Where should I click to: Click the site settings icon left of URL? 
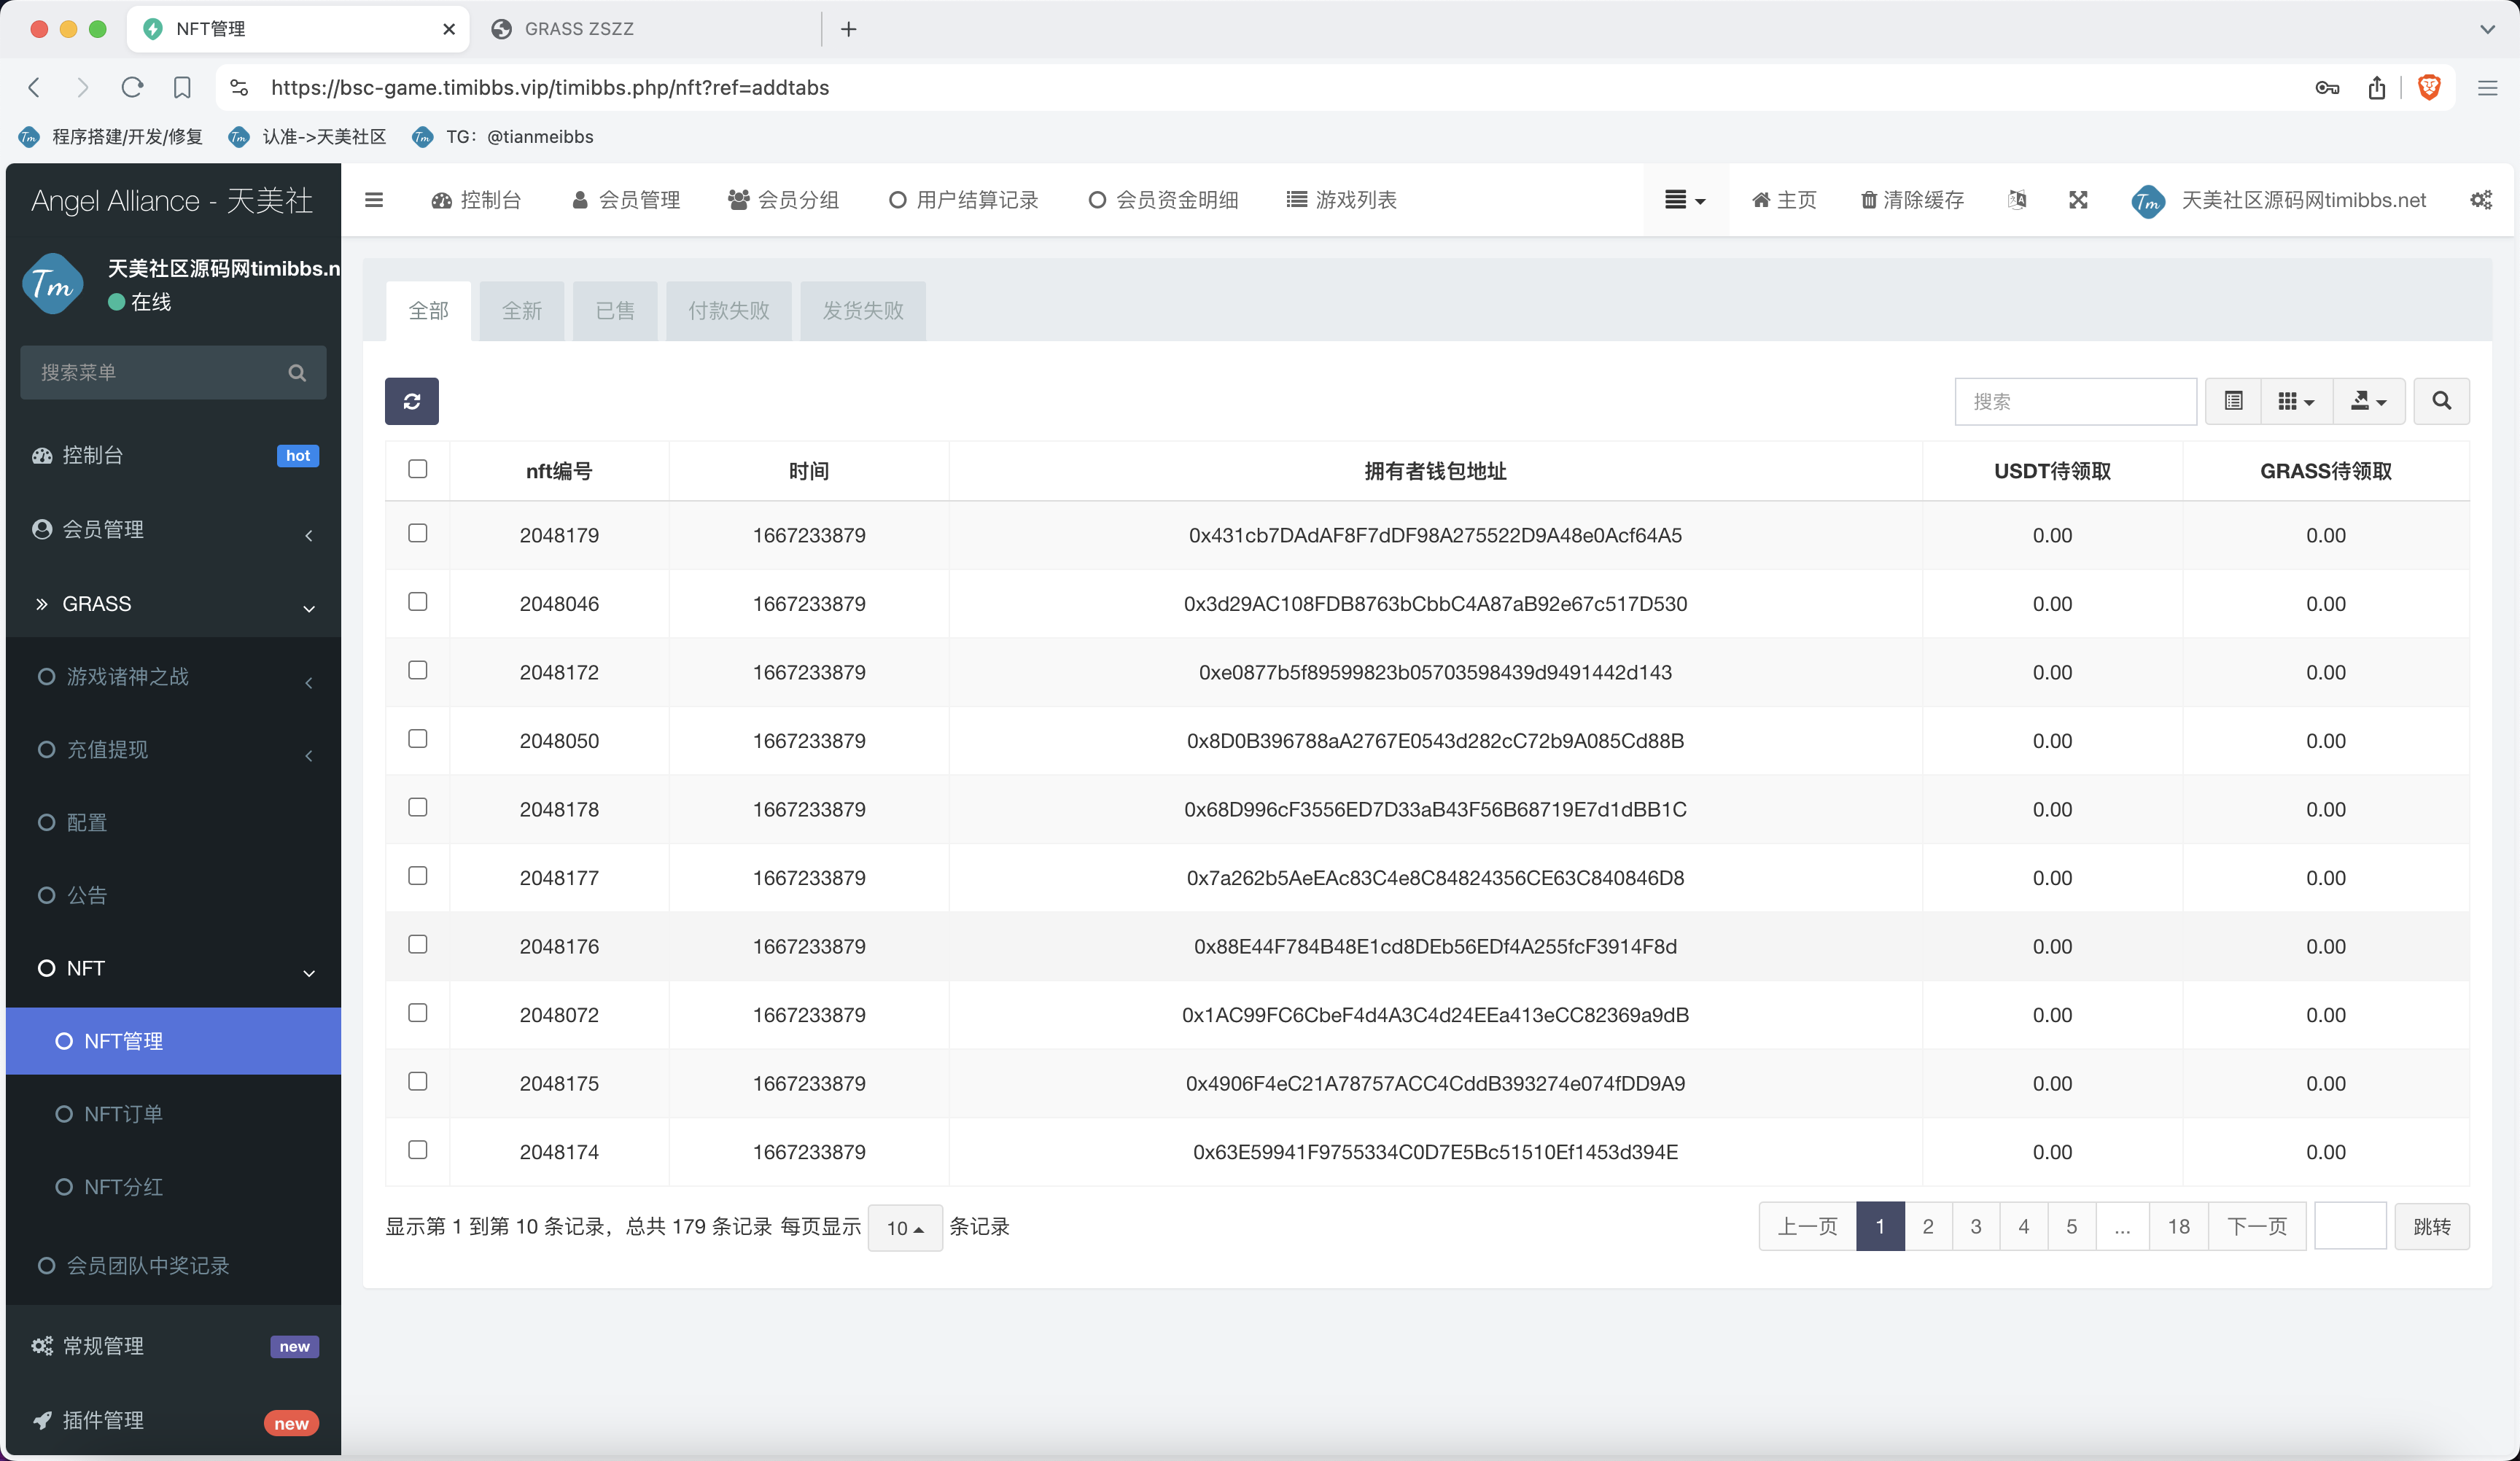tap(239, 88)
